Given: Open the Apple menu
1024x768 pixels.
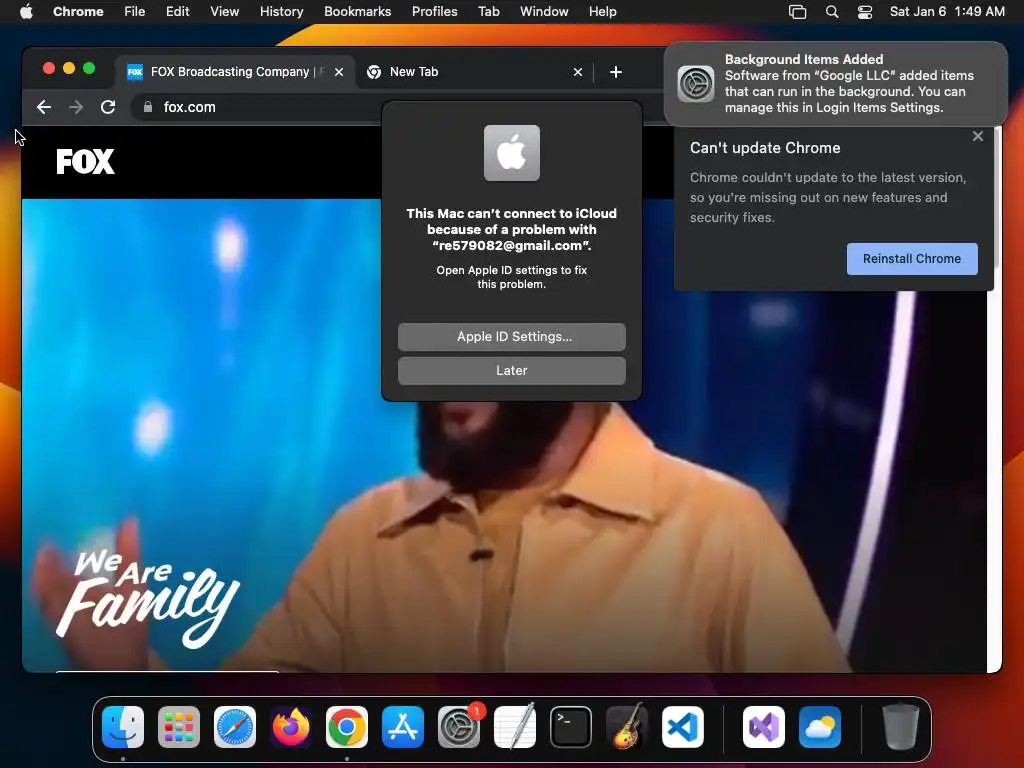Looking at the screenshot, I should click(26, 11).
